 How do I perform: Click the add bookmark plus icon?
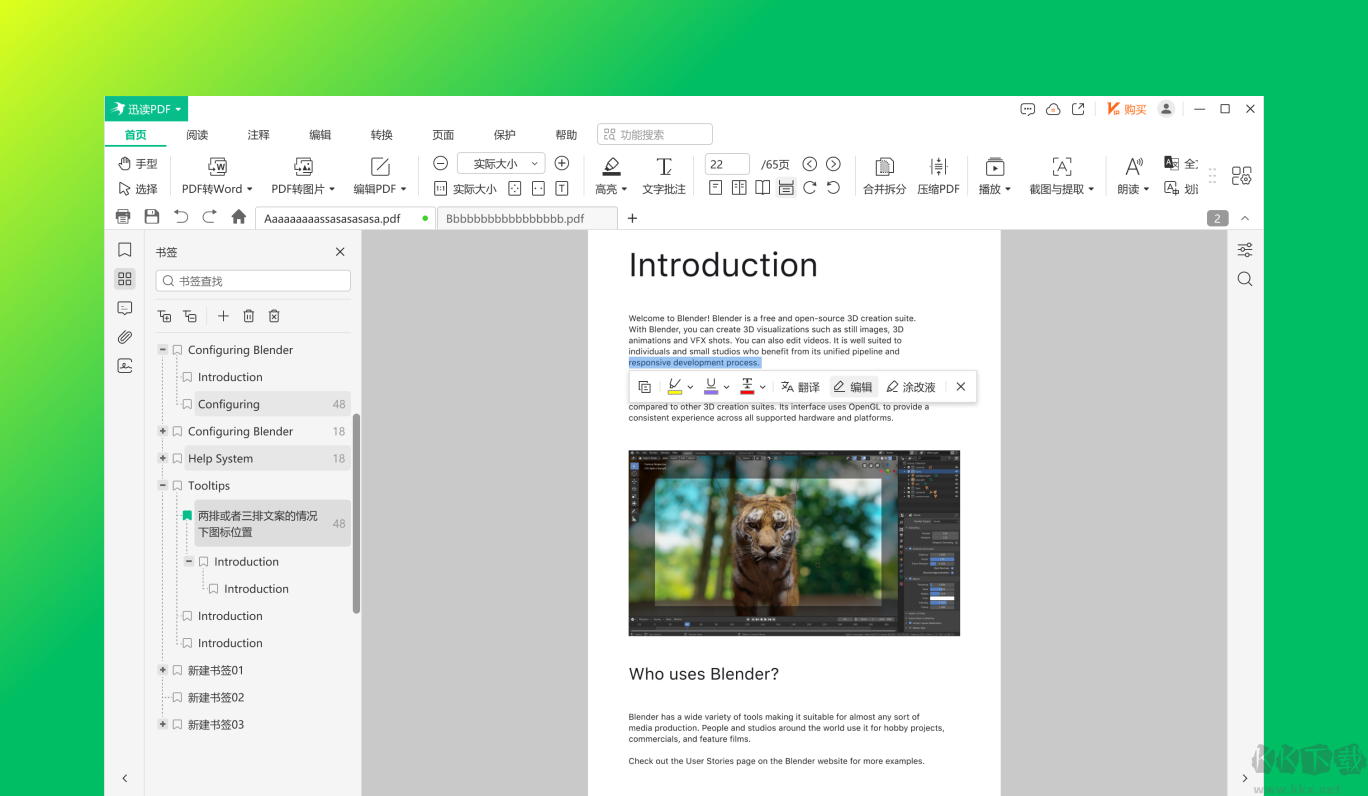[223, 316]
